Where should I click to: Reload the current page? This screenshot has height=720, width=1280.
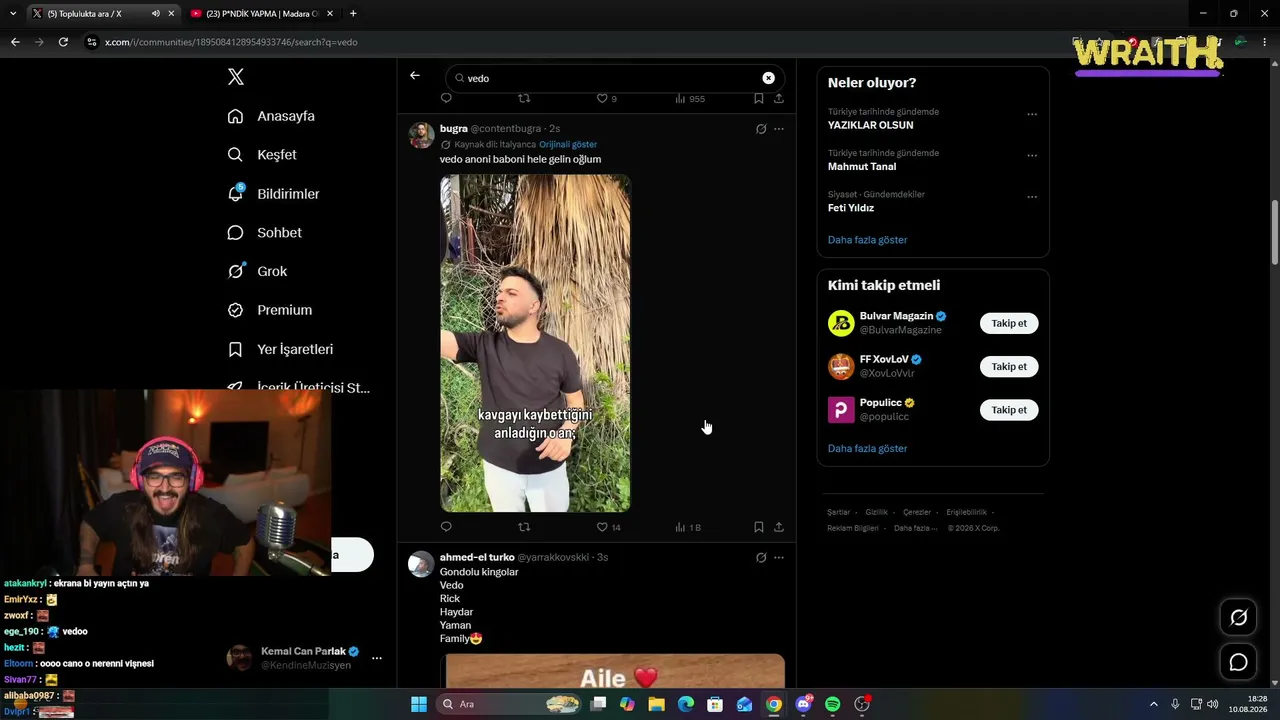(63, 42)
